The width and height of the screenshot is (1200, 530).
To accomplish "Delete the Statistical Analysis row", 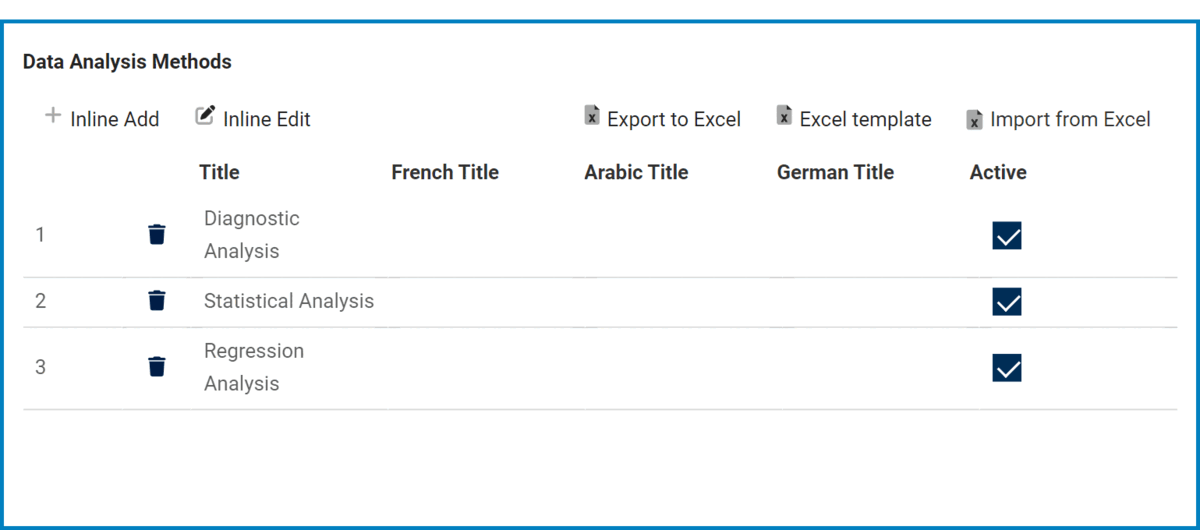I will [x=157, y=301].
